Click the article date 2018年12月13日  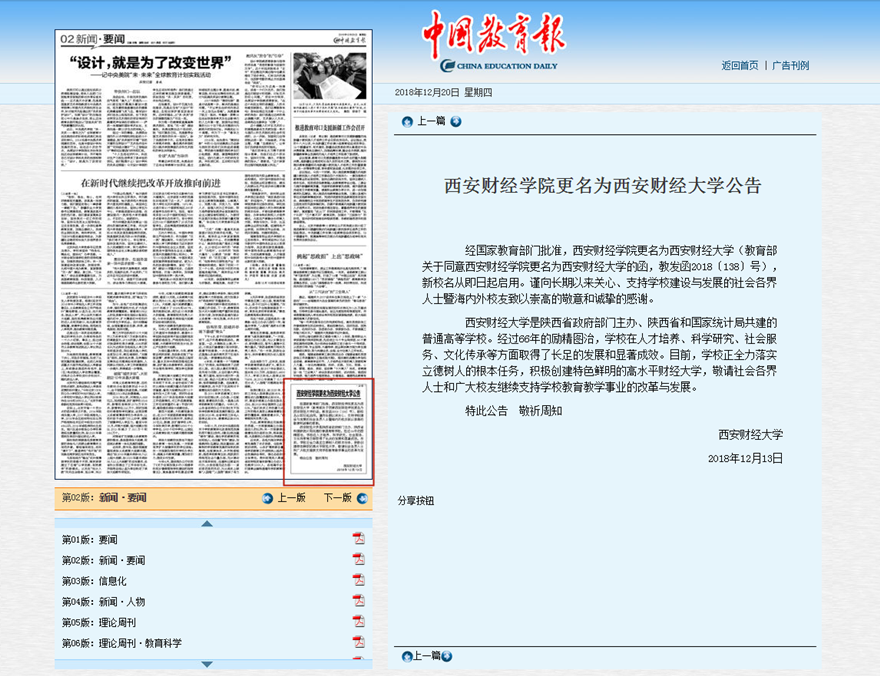pos(745,458)
